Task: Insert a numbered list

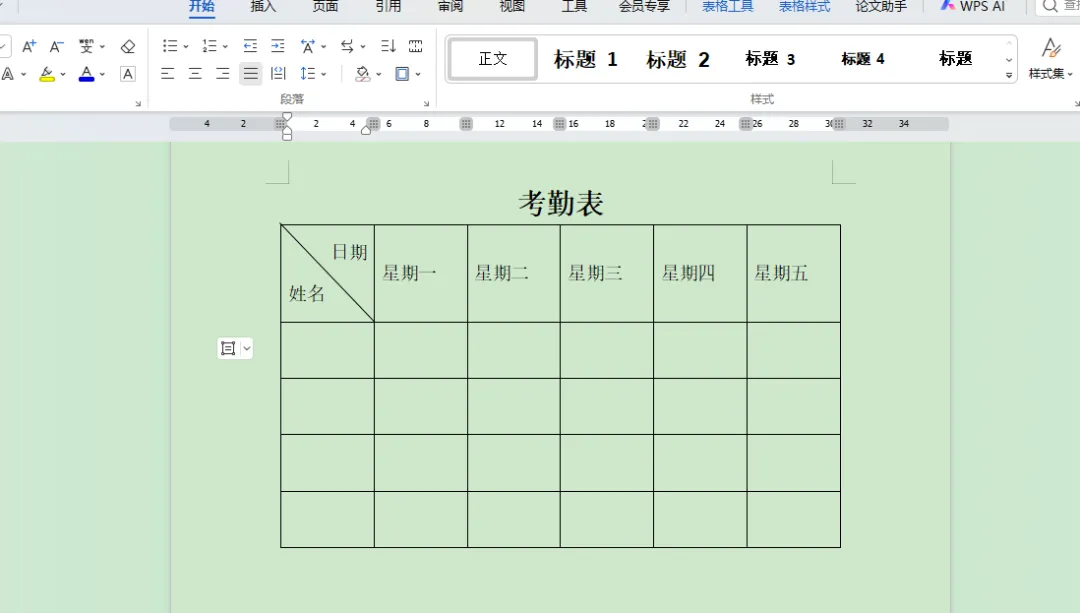Action: tap(209, 46)
